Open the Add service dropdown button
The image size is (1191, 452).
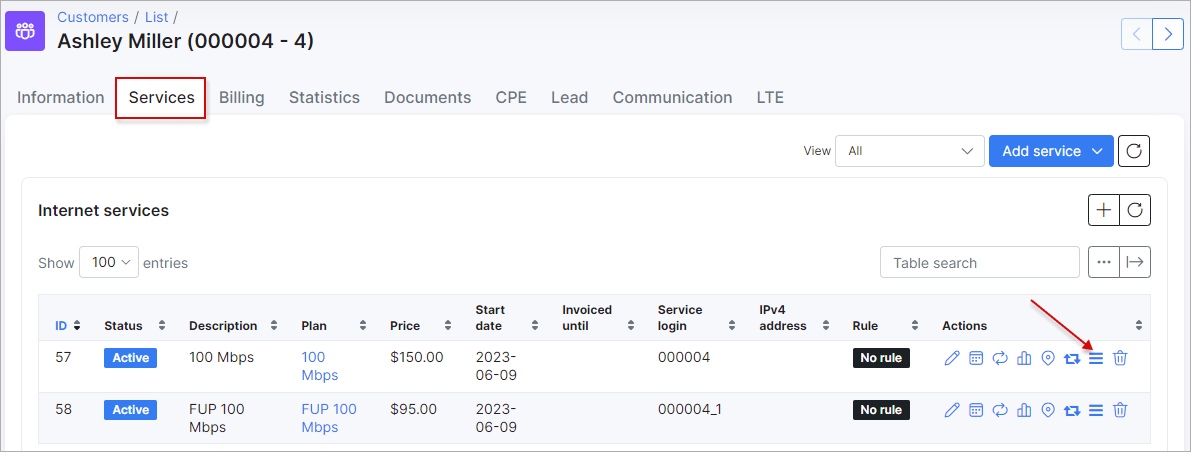click(x=1051, y=151)
